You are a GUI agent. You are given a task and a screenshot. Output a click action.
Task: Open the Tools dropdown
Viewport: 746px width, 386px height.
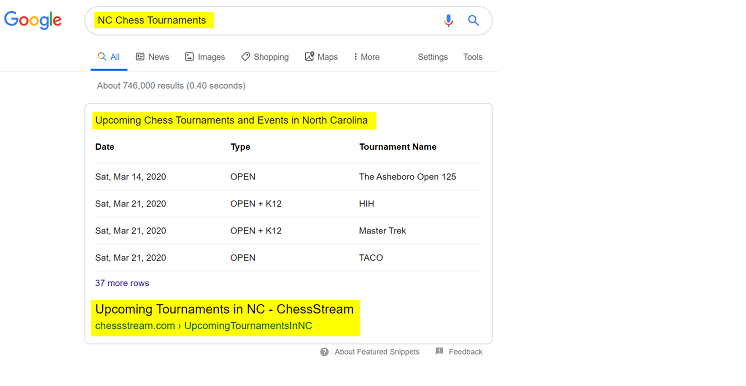pyautogui.click(x=473, y=57)
